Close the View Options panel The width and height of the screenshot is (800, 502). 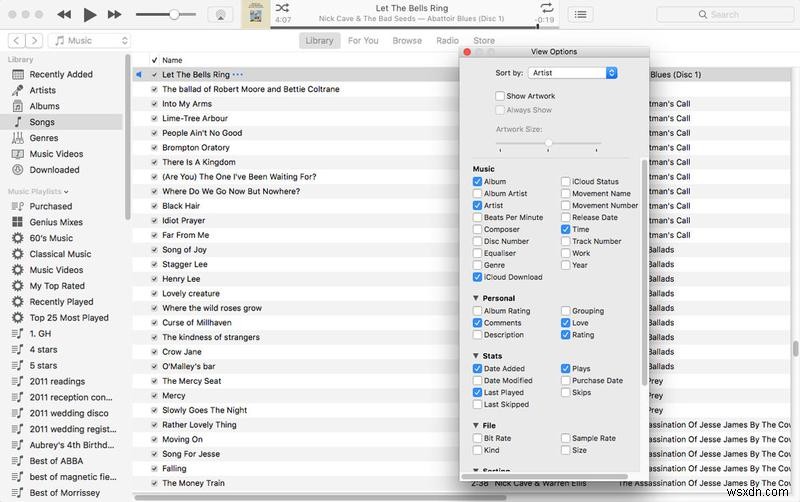[x=466, y=52]
